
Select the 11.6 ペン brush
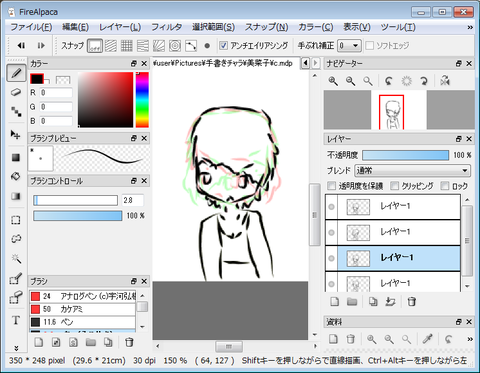point(83,322)
